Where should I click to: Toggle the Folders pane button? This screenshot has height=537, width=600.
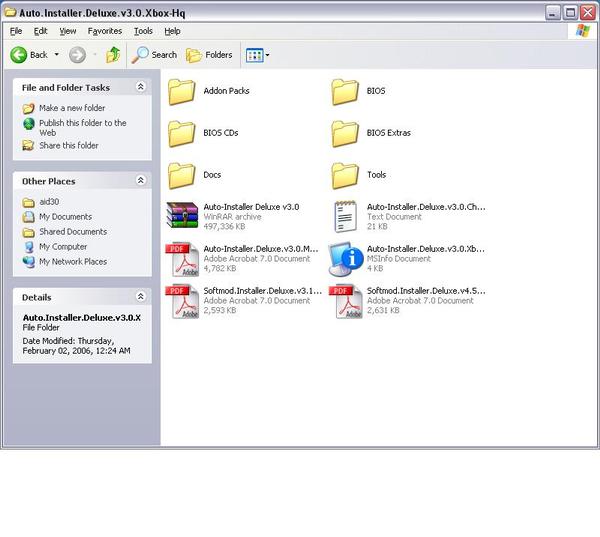(209, 55)
